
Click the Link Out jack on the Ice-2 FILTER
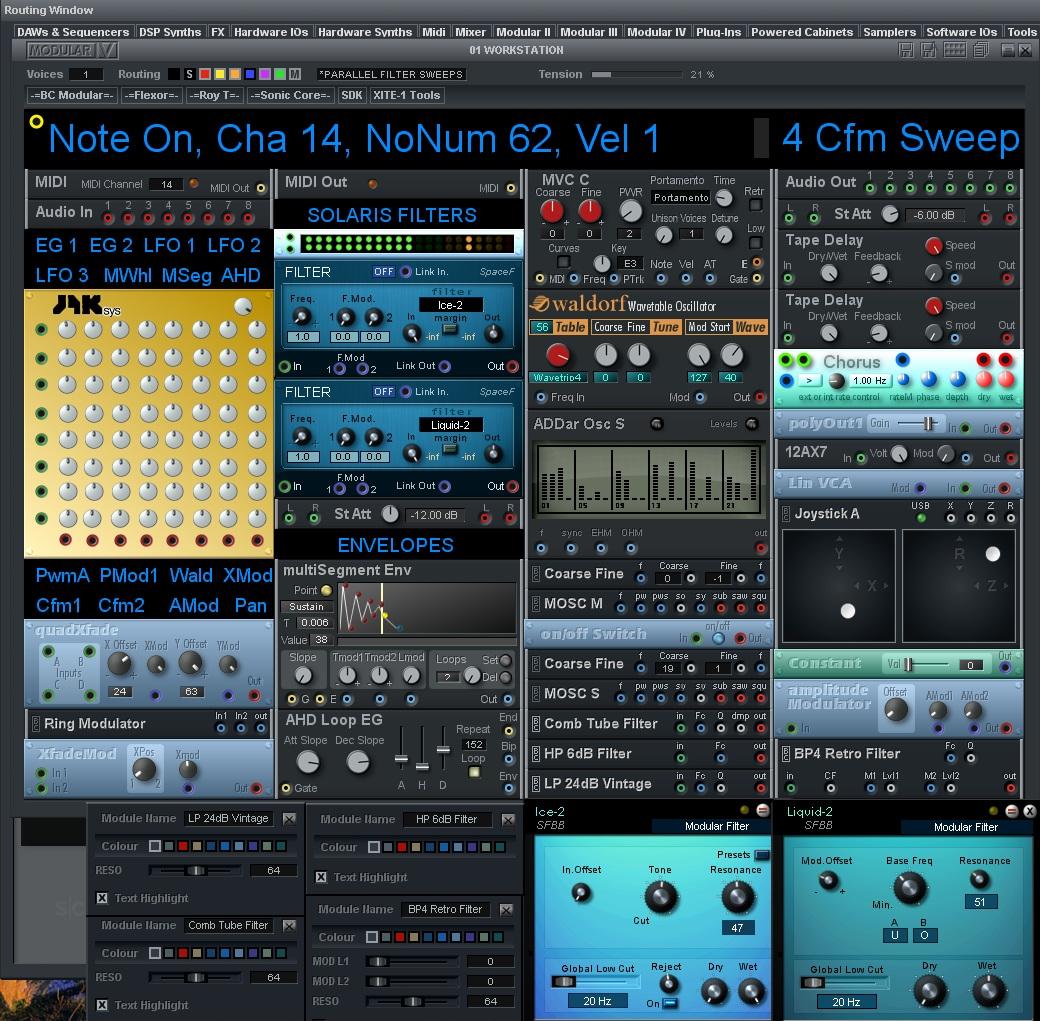point(444,366)
